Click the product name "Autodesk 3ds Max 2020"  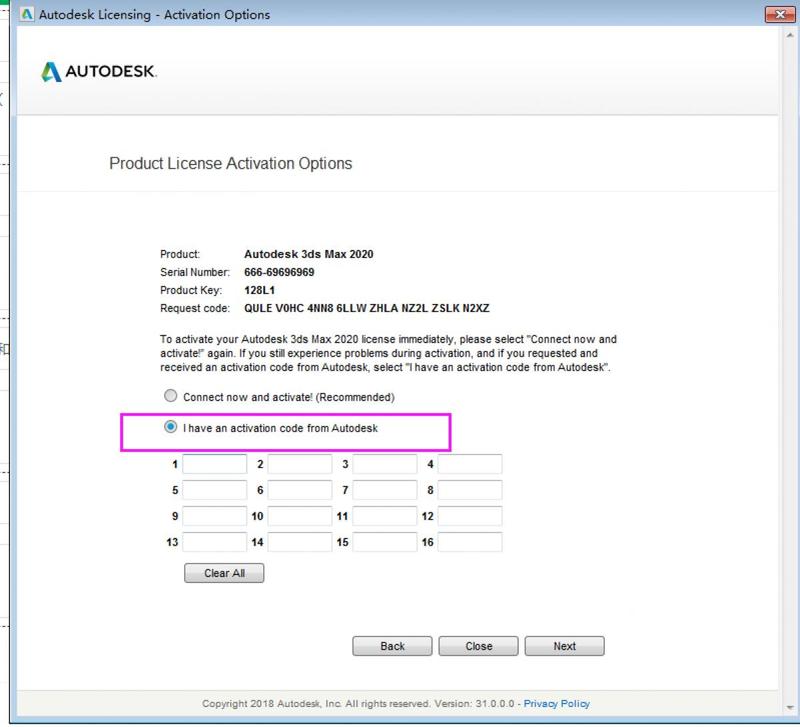tap(309, 254)
